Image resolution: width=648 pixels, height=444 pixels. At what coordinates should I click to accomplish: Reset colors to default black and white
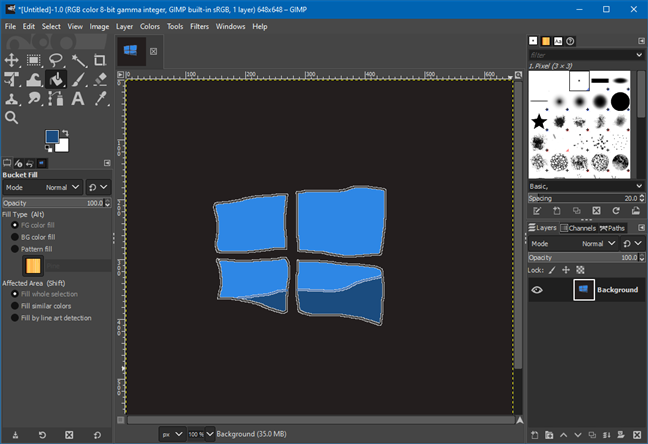(48, 148)
